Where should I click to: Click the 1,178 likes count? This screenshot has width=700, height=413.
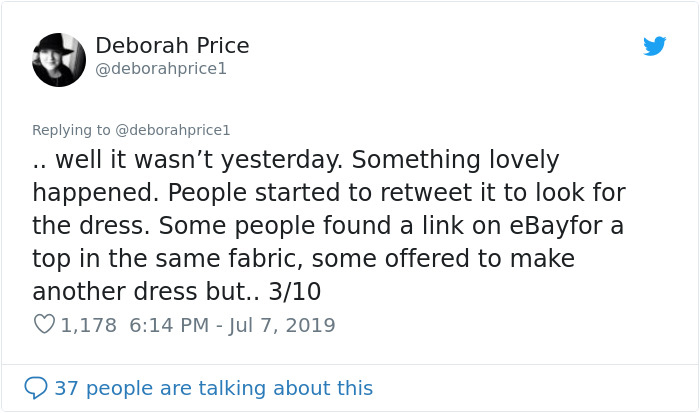pos(89,325)
